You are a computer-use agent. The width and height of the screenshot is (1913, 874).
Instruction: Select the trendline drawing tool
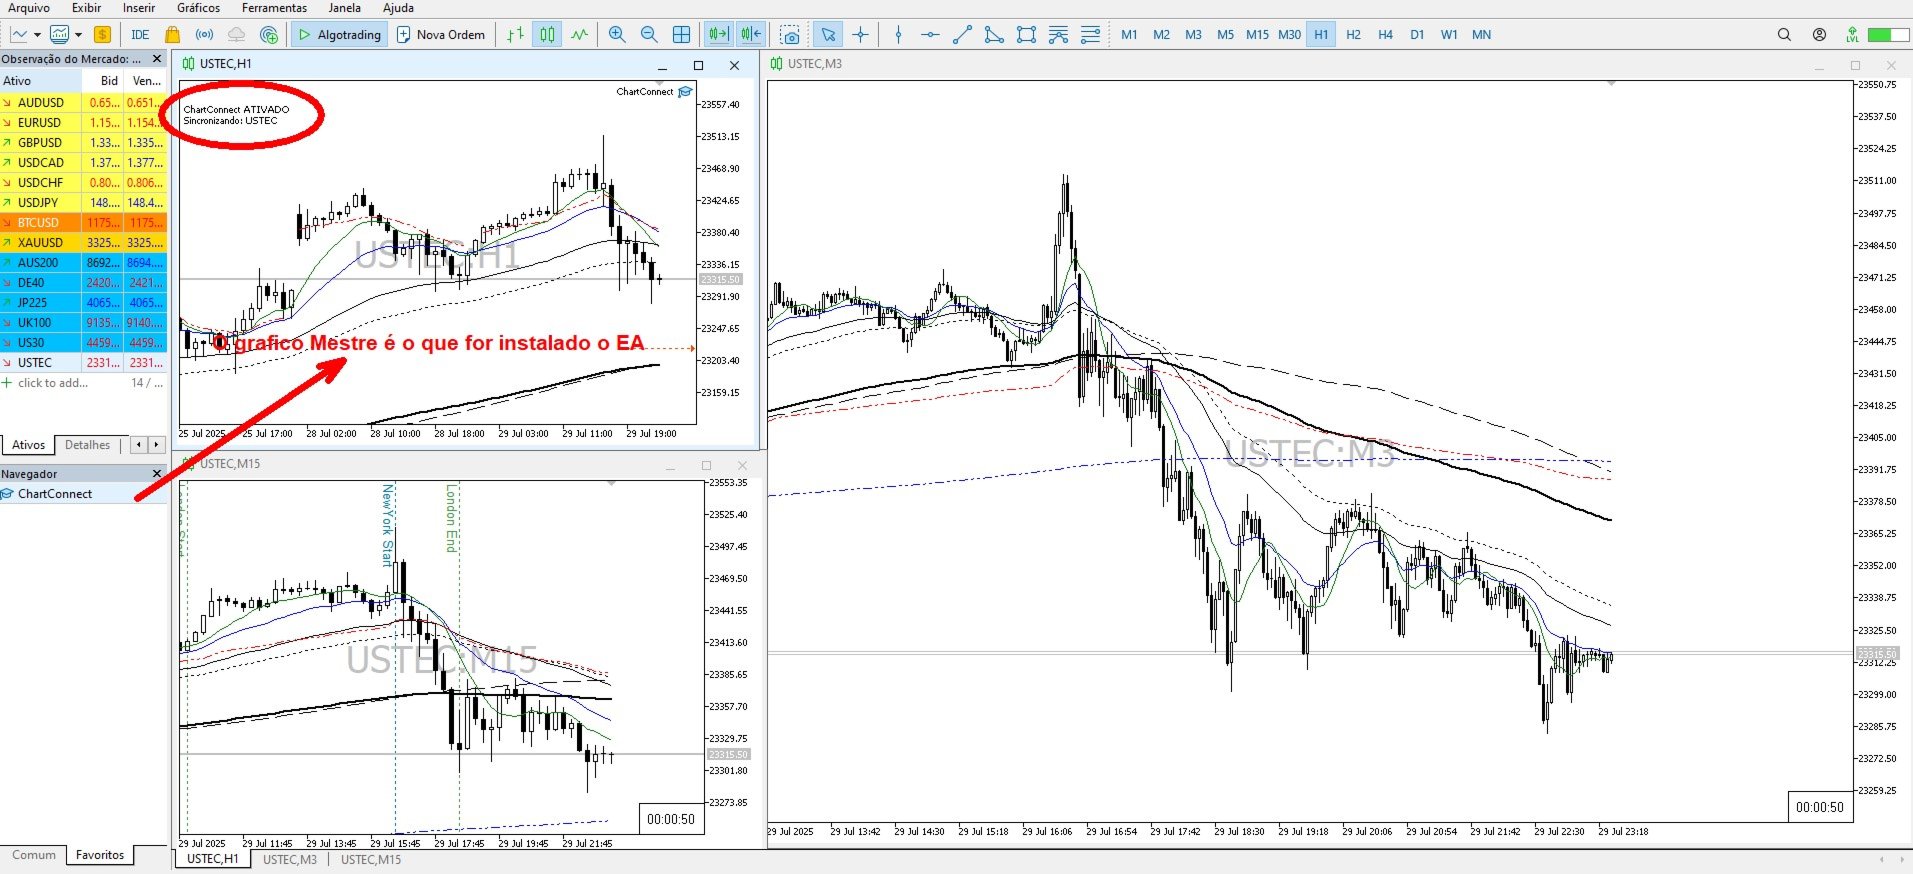(x=962, y=35)
